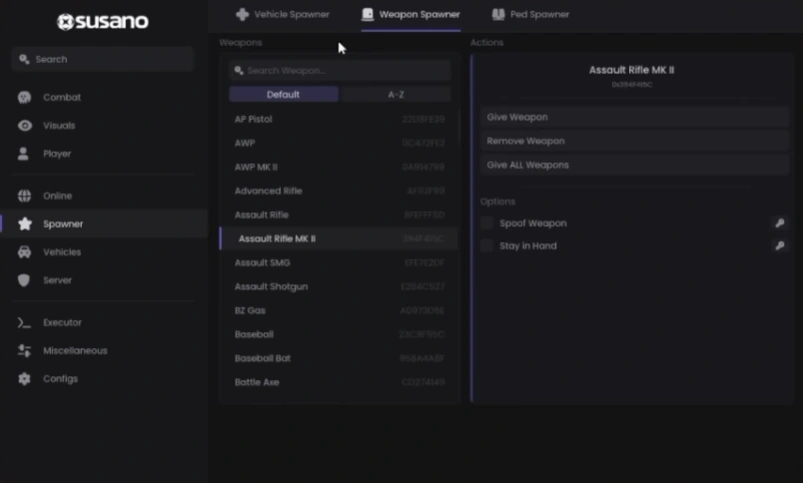
Task: Enable the Spoof Weapon checkbox
Action: pos(487,223)
